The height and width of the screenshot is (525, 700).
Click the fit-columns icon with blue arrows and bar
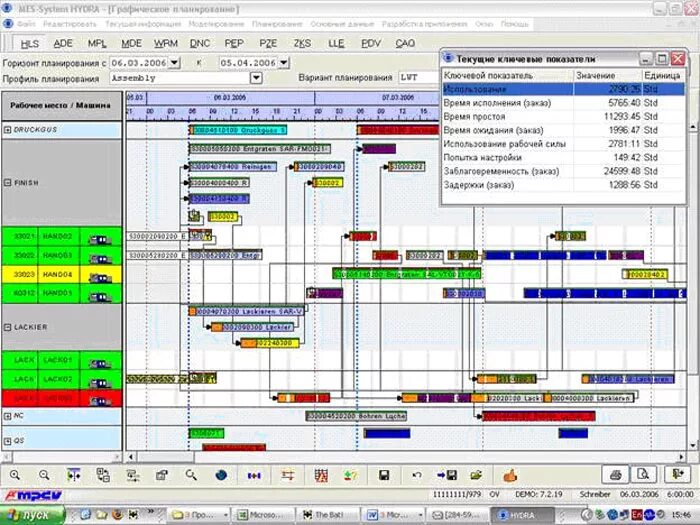coord(74,475)
